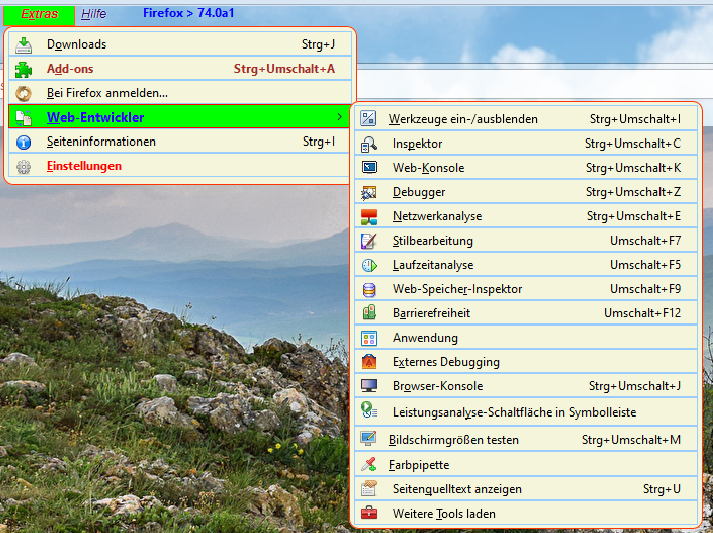Click the green puzzle Add-ons icon
Viewport: 713px width, 533px height.
point(24,69)
